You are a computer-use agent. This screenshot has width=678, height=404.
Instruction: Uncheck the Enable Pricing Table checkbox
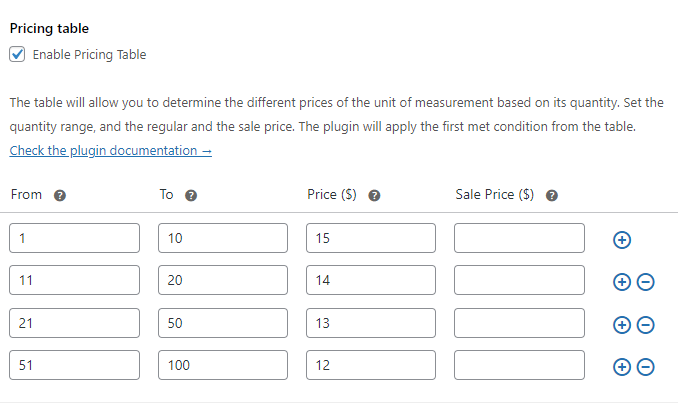coord(17,55)
